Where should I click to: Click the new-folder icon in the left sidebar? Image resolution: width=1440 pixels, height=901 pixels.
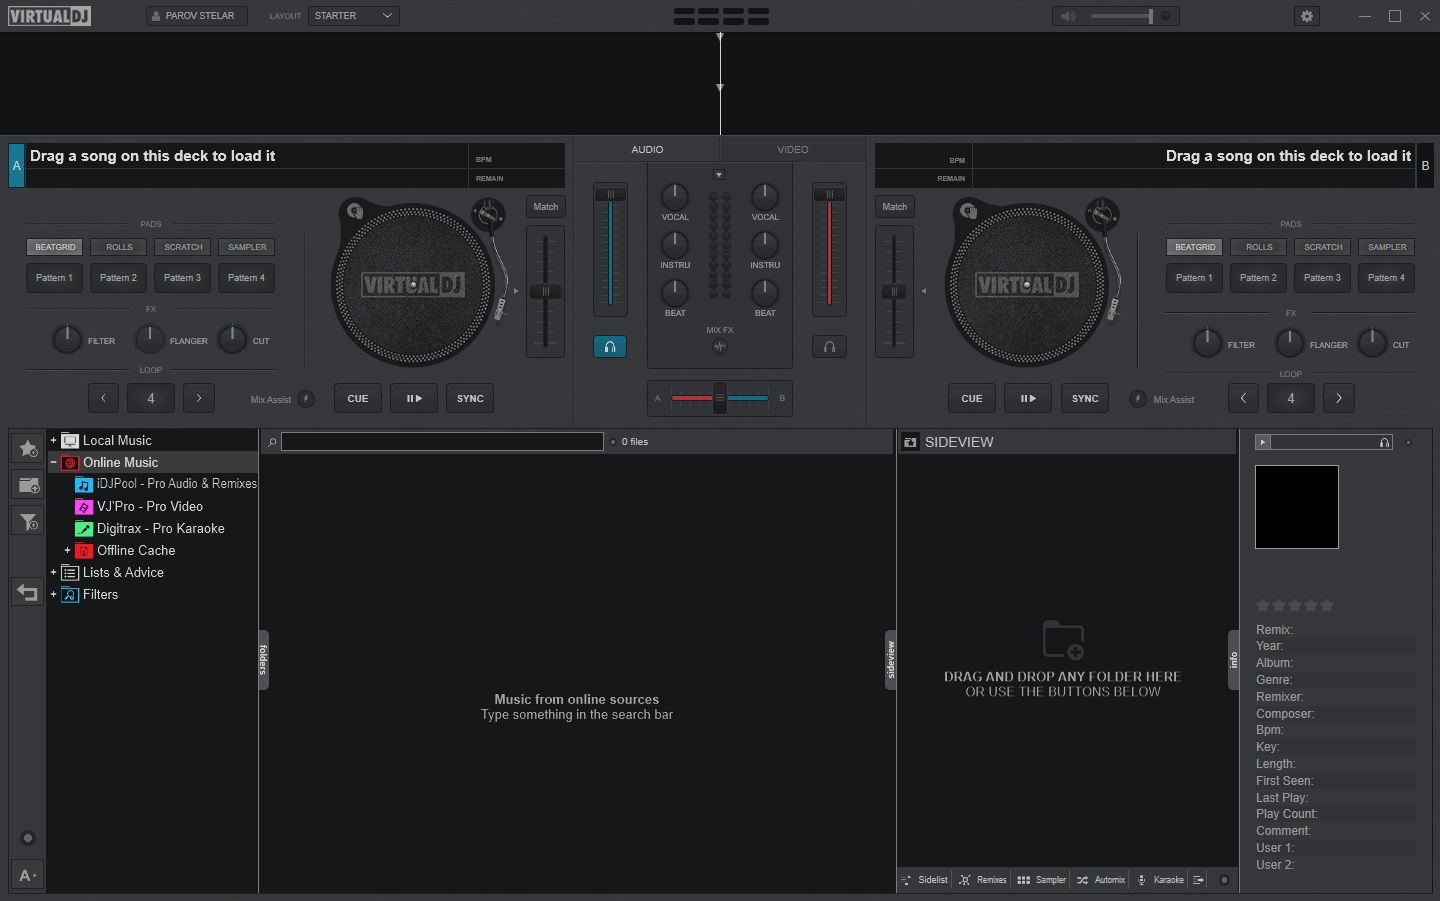pos(27,485)
